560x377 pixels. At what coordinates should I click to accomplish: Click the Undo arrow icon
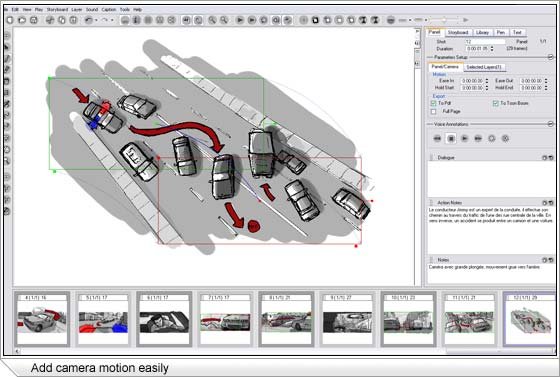89,20
